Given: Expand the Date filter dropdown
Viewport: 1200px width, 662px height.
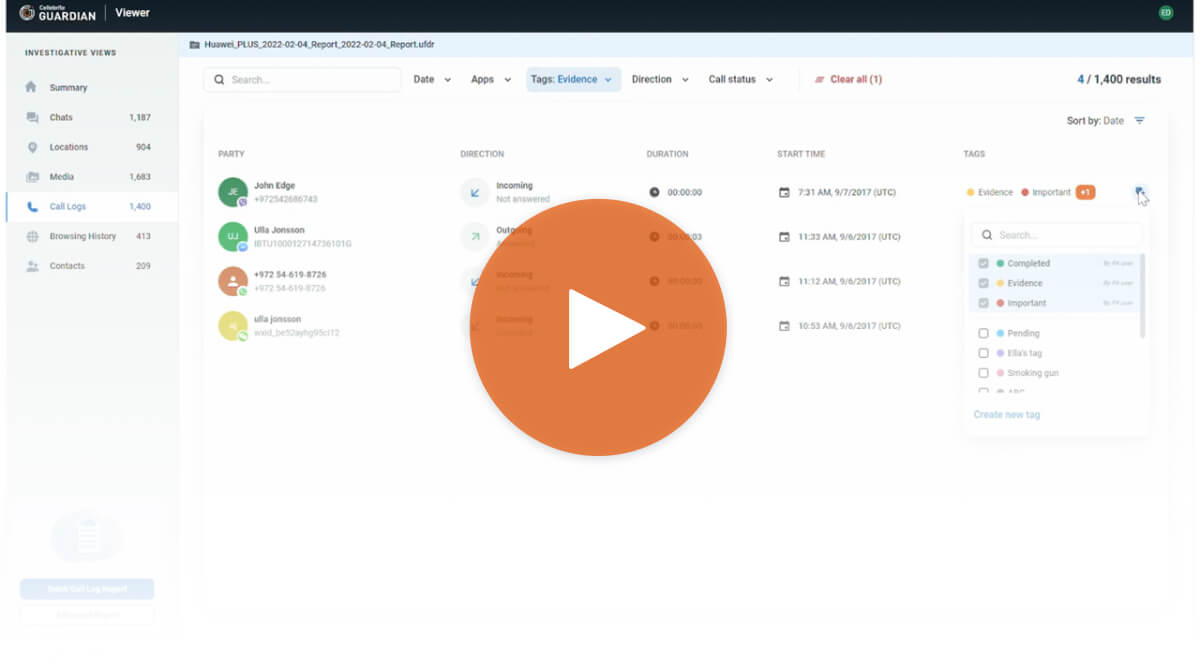Looking at the screenshot, I should (x=432, y=80).
